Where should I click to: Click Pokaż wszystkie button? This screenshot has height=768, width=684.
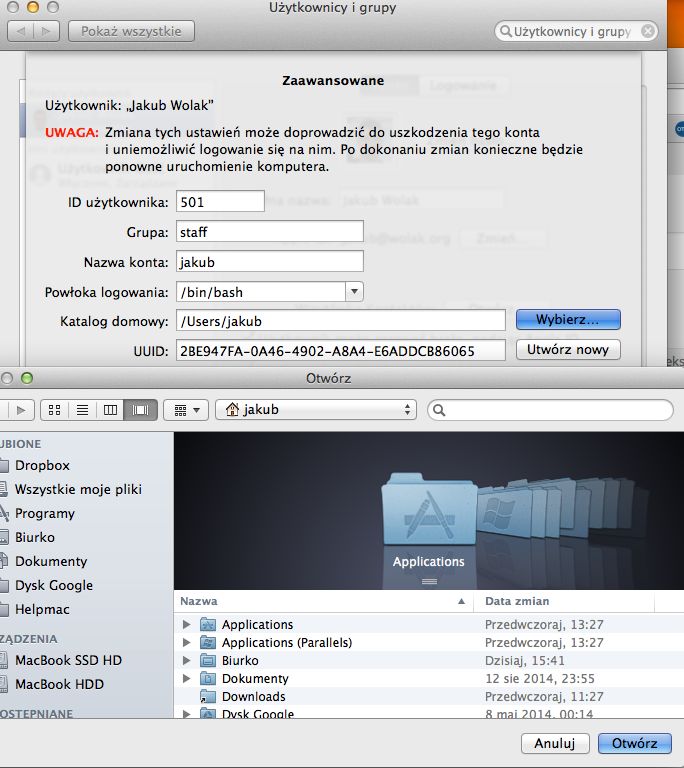pos(131,31)
